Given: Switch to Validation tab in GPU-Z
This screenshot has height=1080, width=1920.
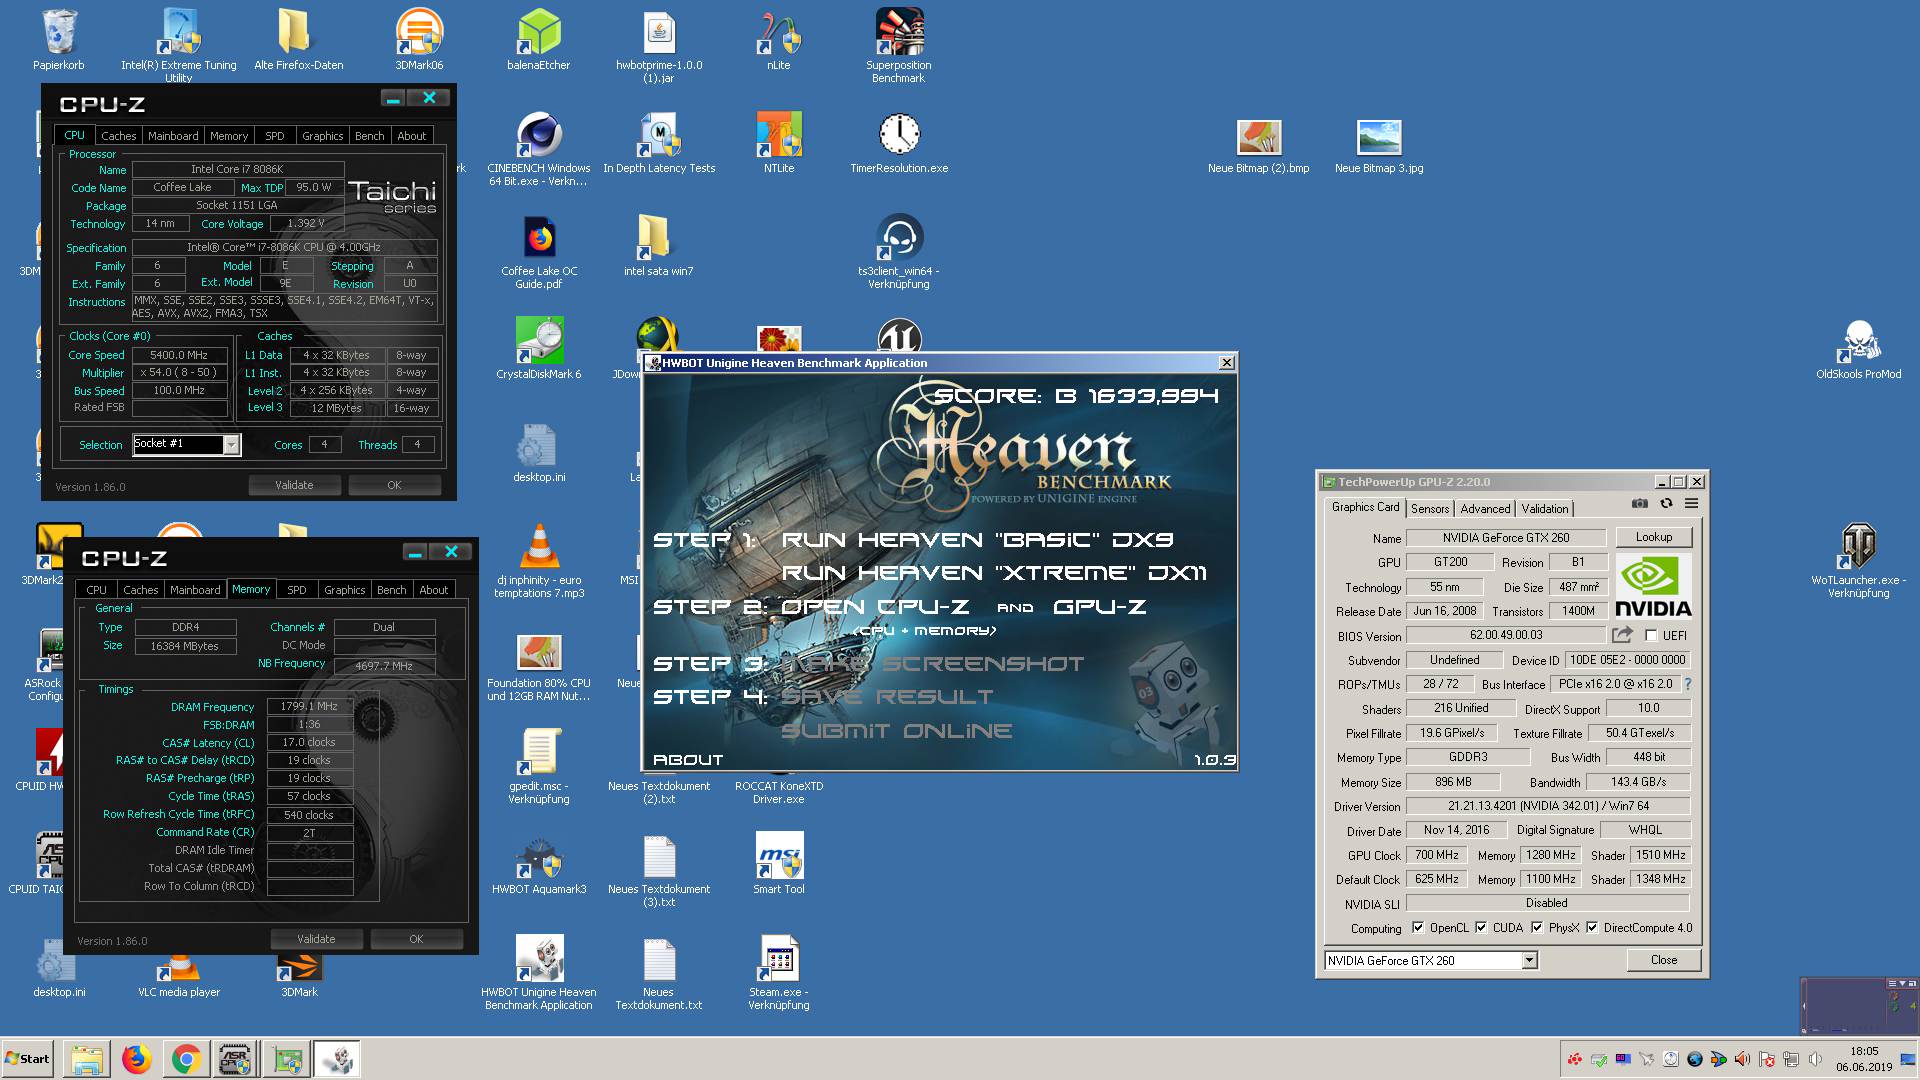Looking at the screenshot, I should pos(1545,508).
